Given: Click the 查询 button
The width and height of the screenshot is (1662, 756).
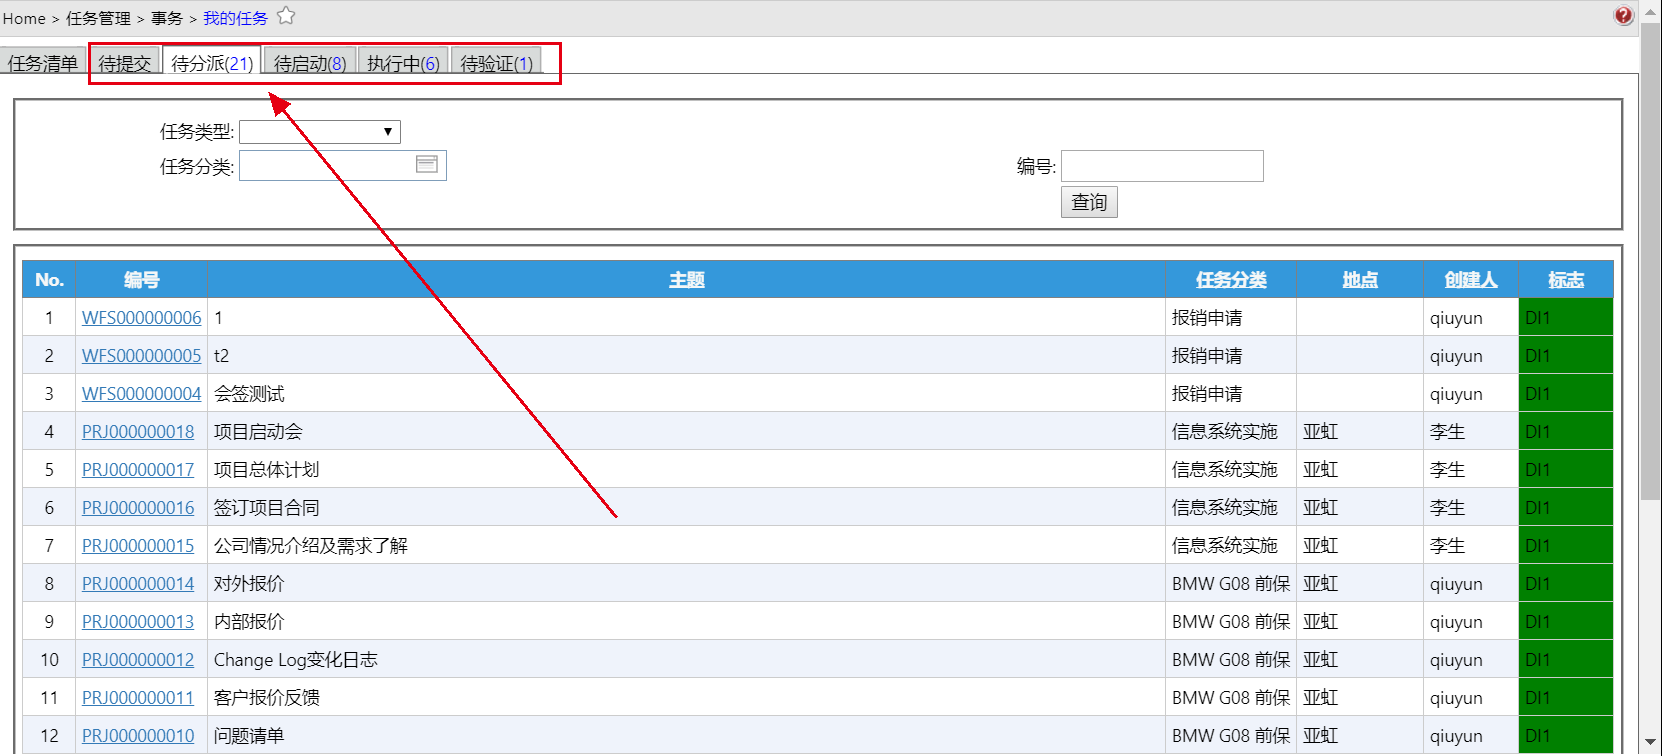Looking at the screenshot, I should coord(1089,202).
